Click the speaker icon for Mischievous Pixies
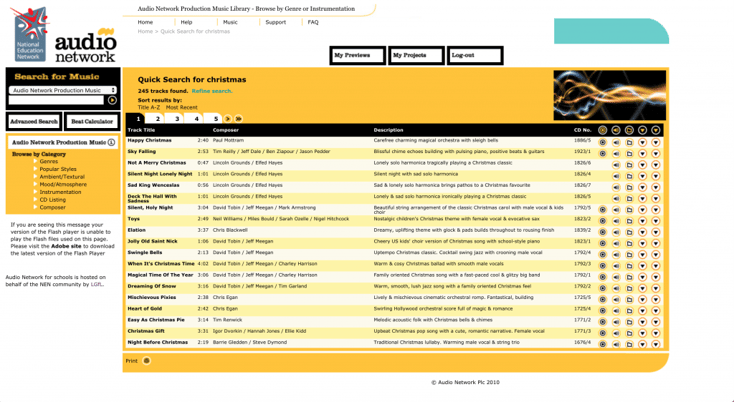734x402 pixels. 616,300
